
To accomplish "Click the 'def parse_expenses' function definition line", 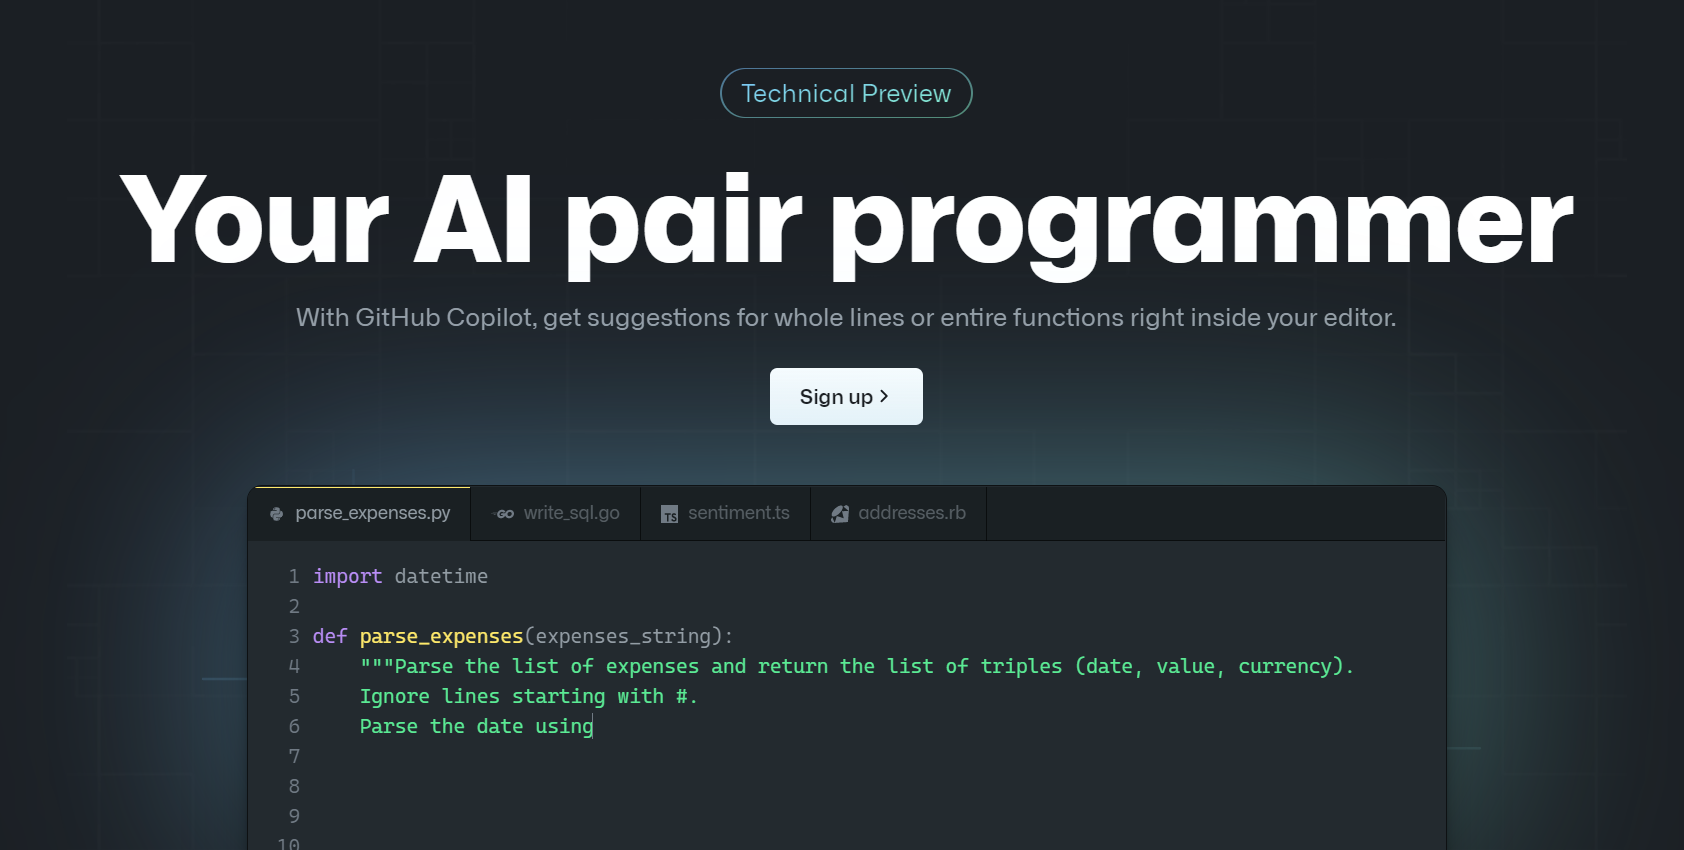I will point(523,636).
